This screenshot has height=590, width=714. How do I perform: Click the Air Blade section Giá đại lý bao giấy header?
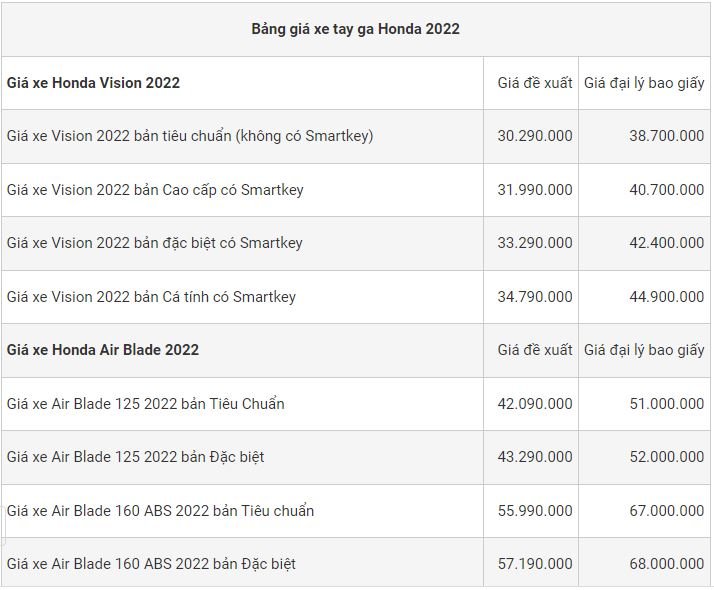(644, 350)
